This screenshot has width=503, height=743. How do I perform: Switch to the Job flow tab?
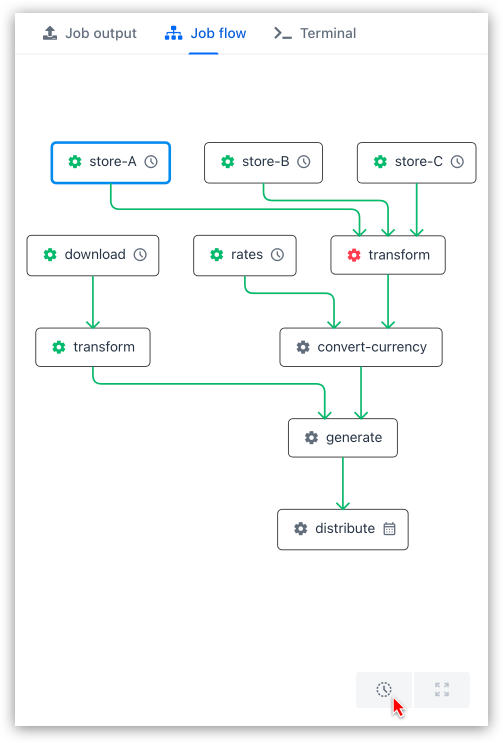tap(205, 33)
